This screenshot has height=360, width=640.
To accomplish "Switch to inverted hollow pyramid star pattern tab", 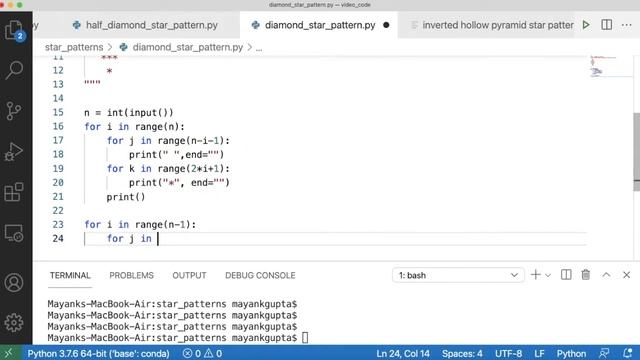I will (491, 25).
